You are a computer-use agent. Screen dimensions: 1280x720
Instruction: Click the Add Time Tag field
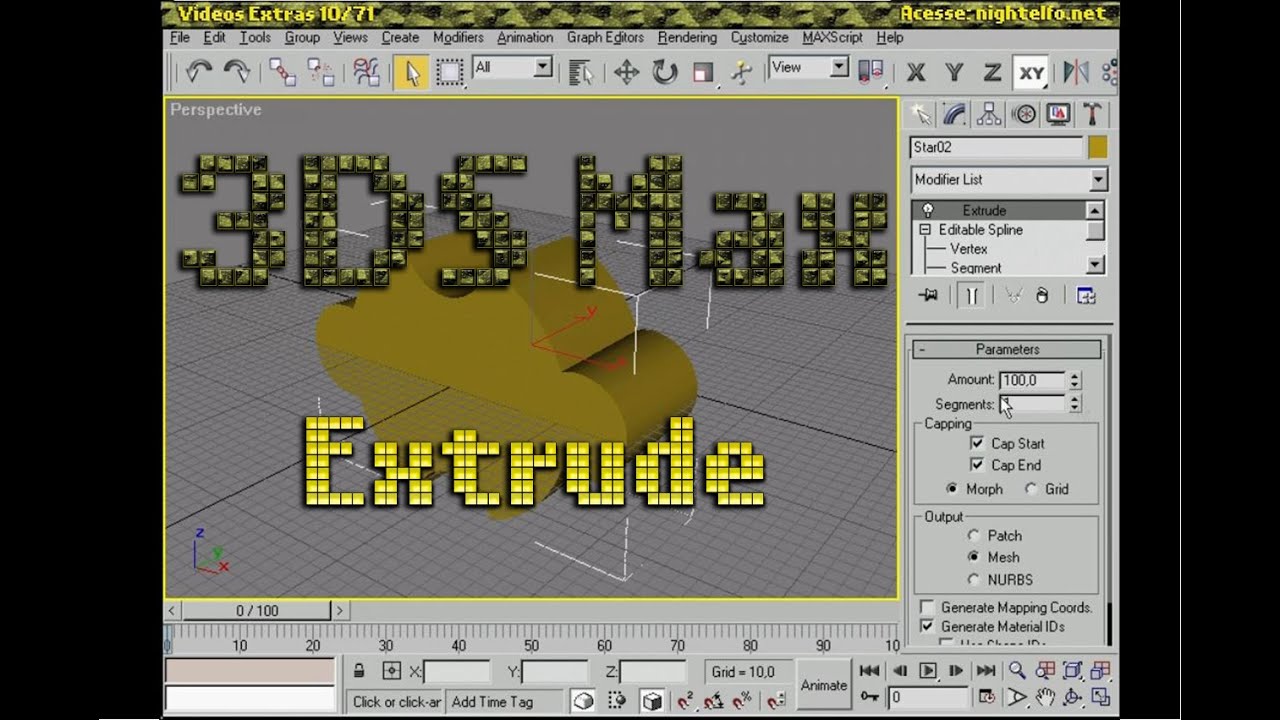coord(506,701)
